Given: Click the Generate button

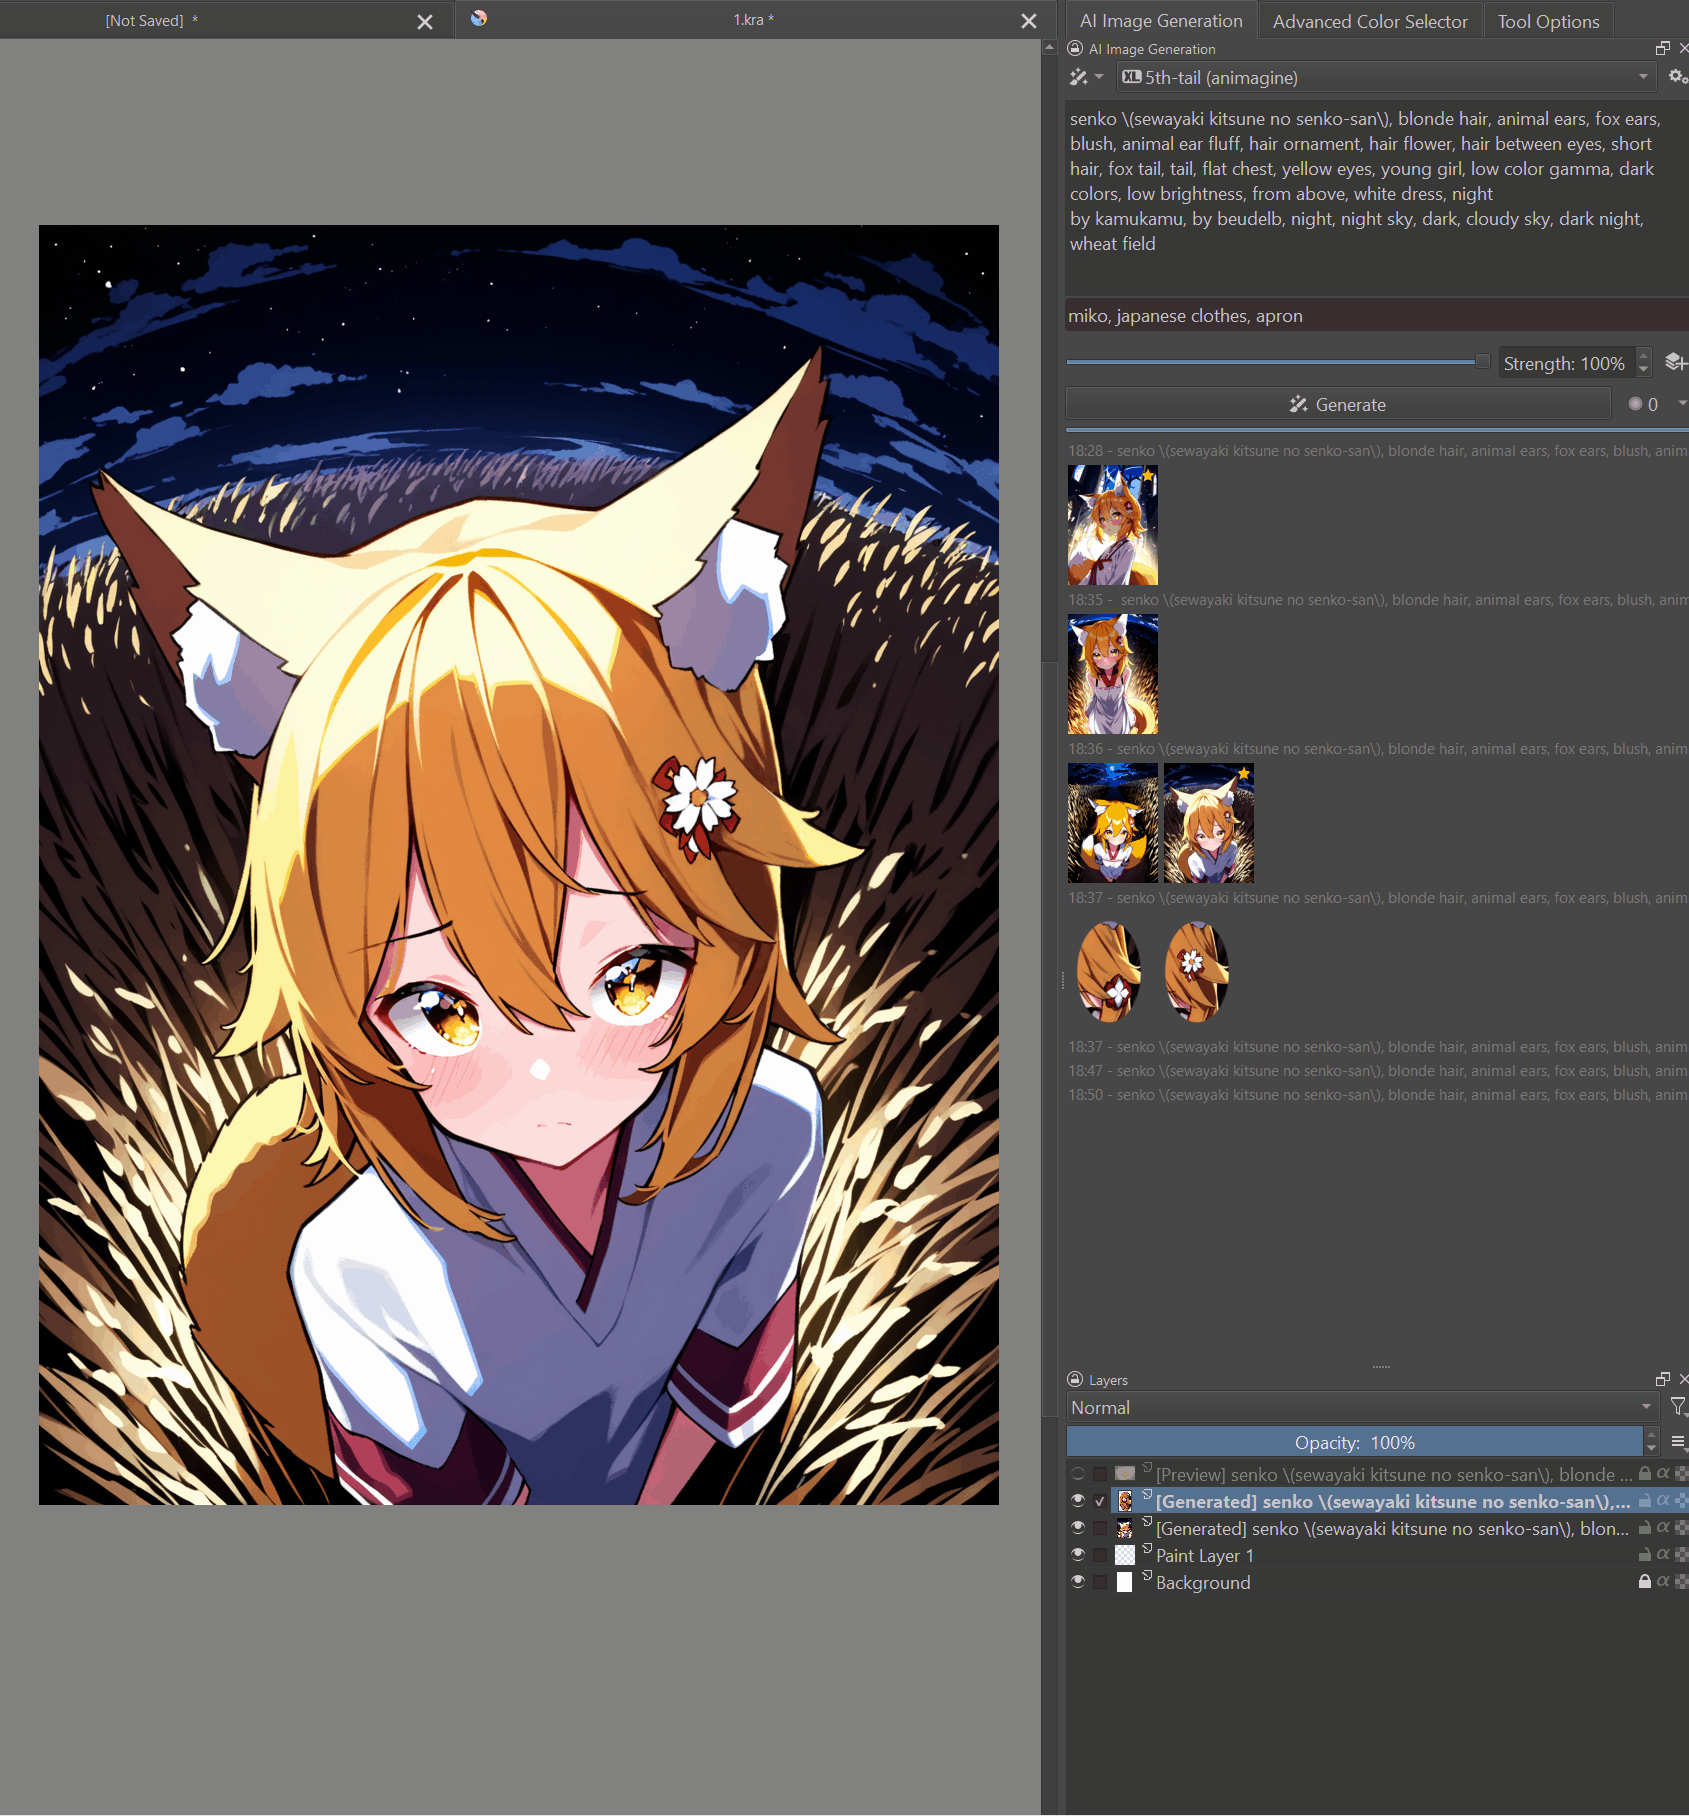Looking at the screenshot, I should click(1338, 404).
